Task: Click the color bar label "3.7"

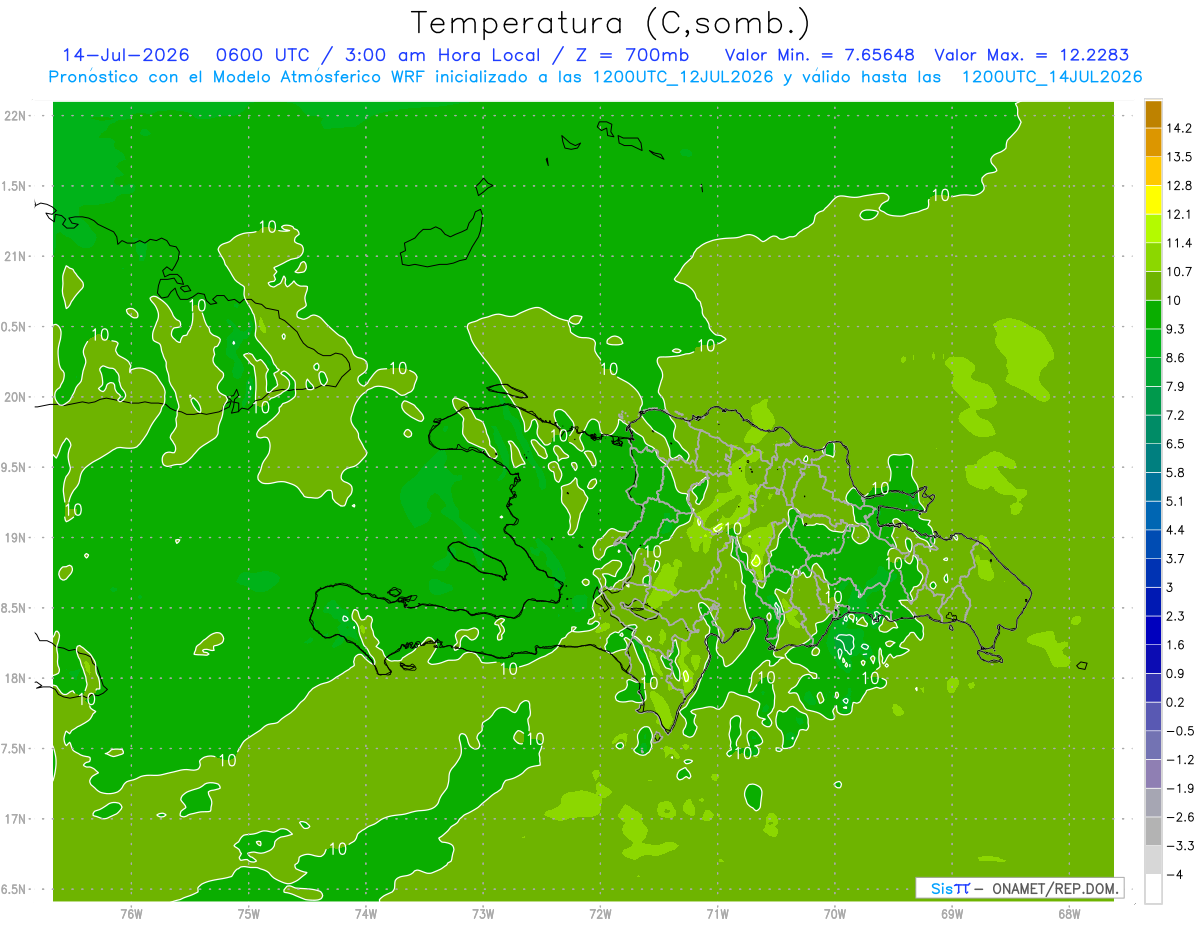Action: point(1175,558)
